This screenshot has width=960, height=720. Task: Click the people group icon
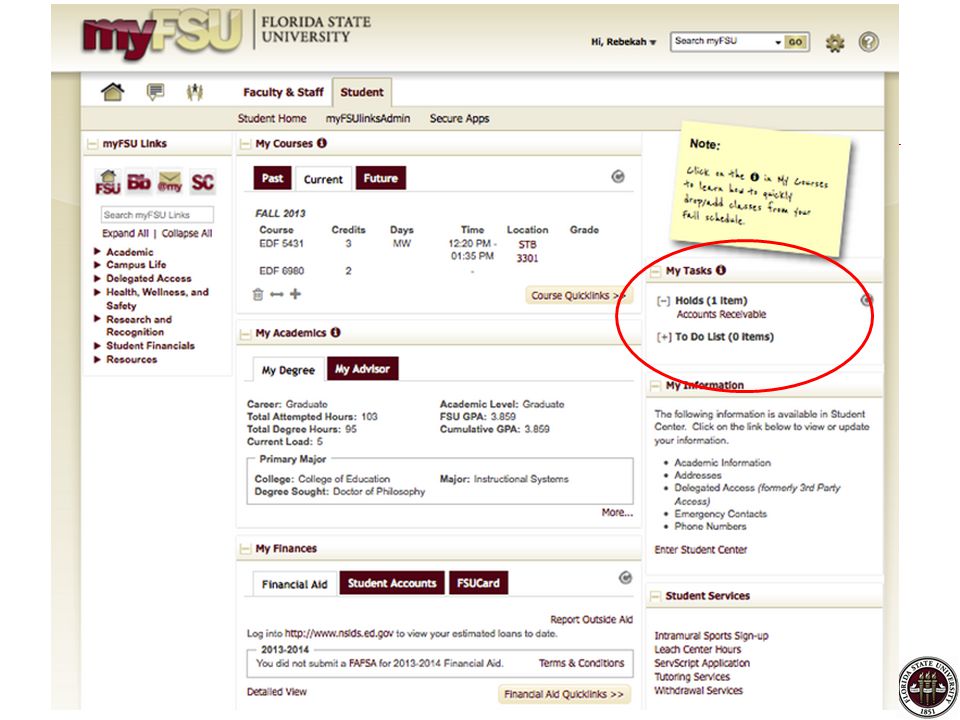(x=195, y=92)
